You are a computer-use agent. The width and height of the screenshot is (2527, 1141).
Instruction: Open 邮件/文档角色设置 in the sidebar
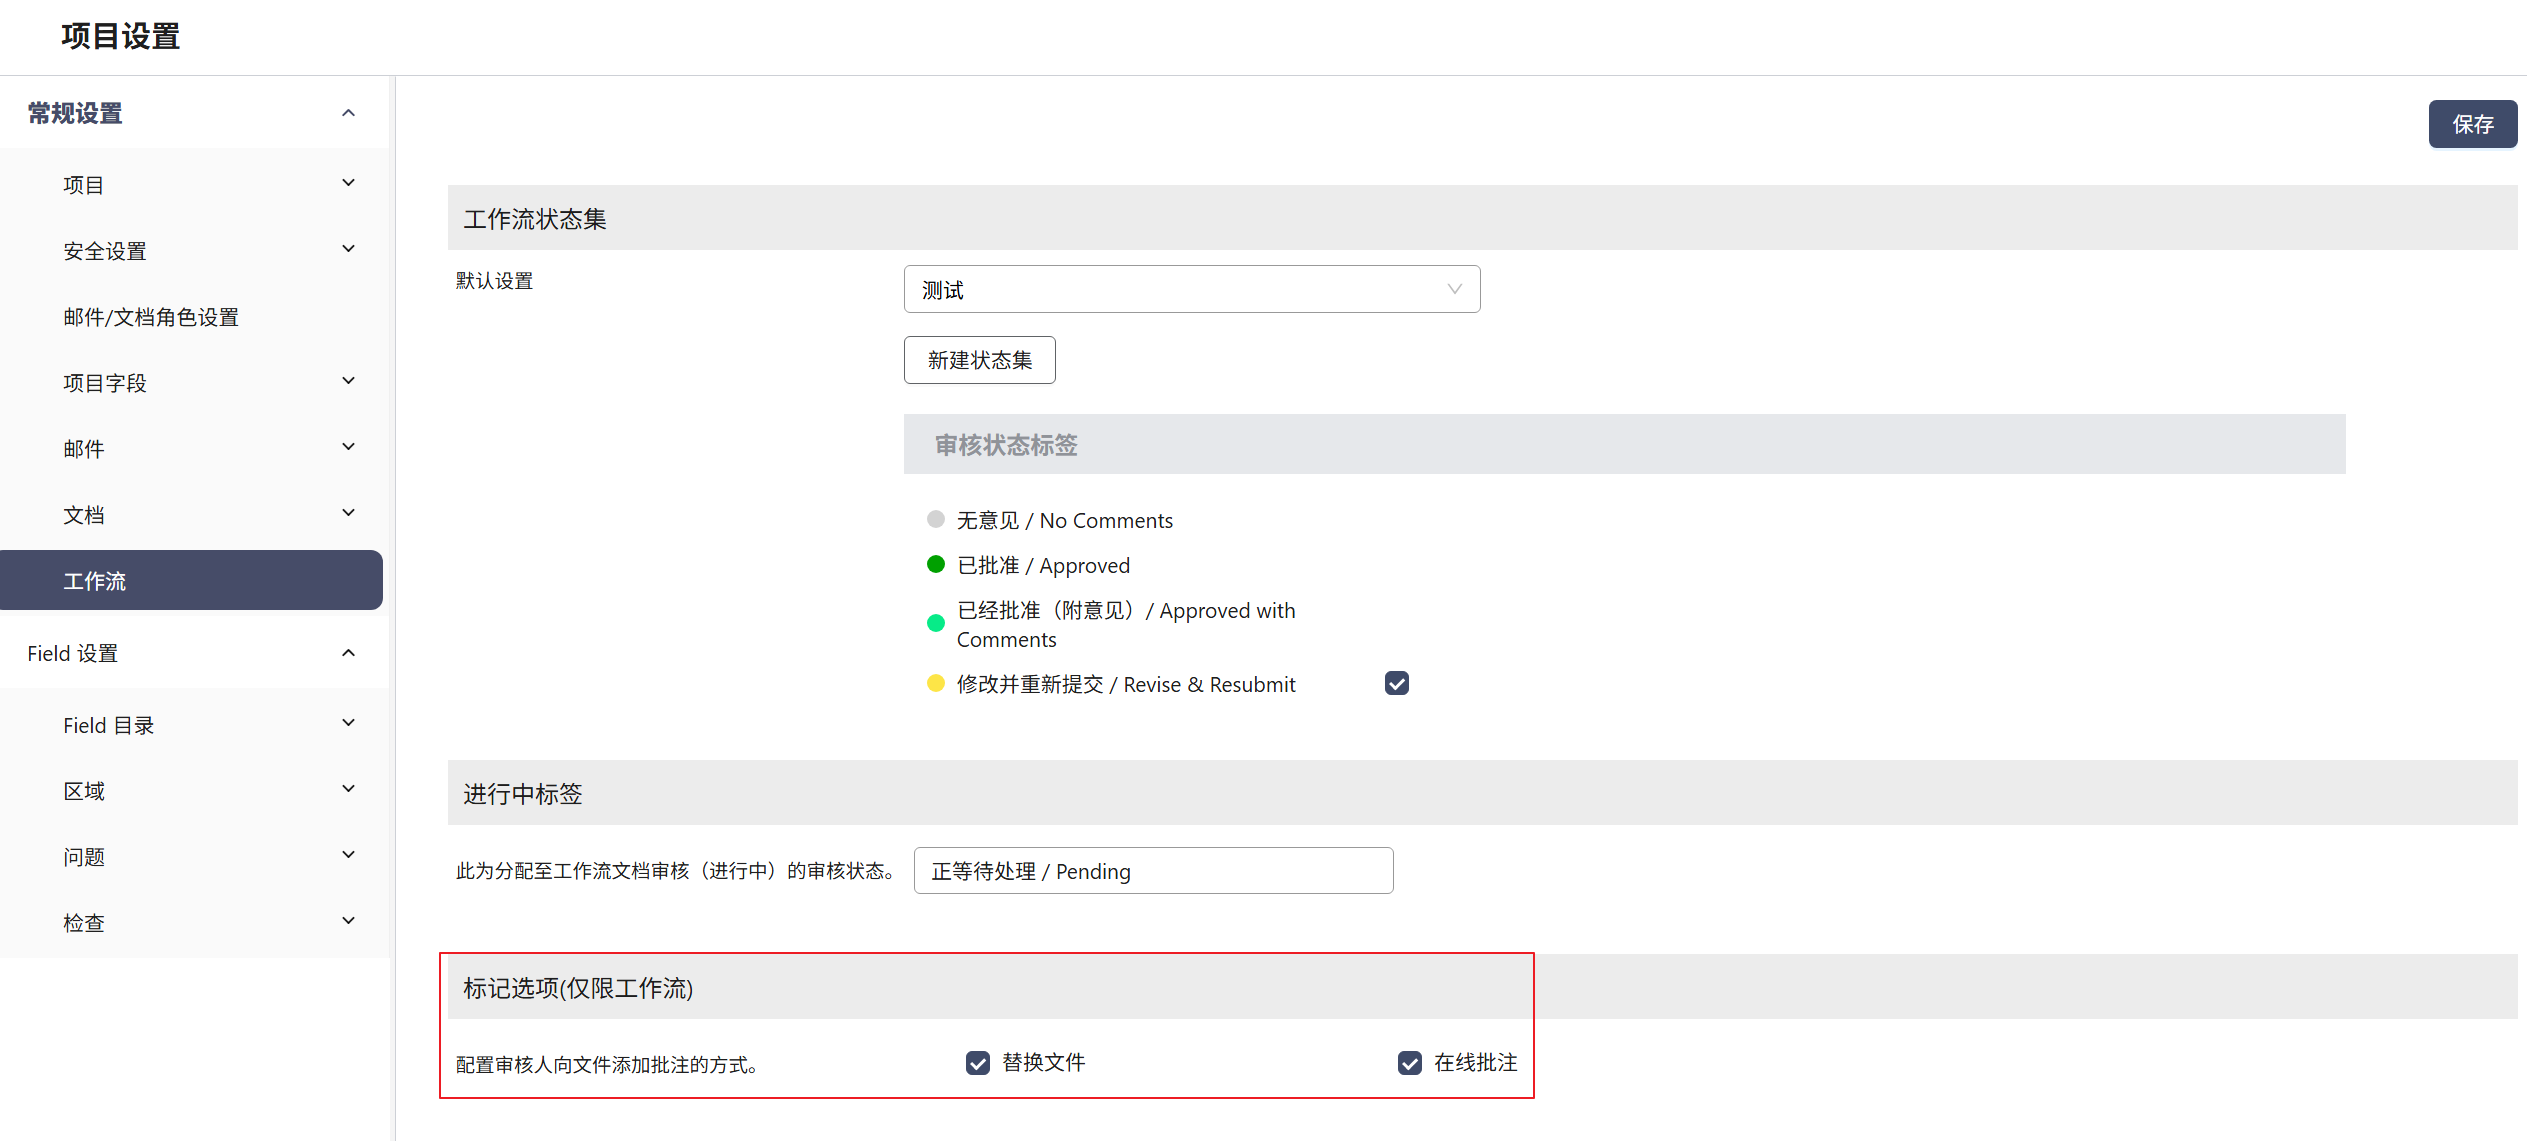pos(151,317)
